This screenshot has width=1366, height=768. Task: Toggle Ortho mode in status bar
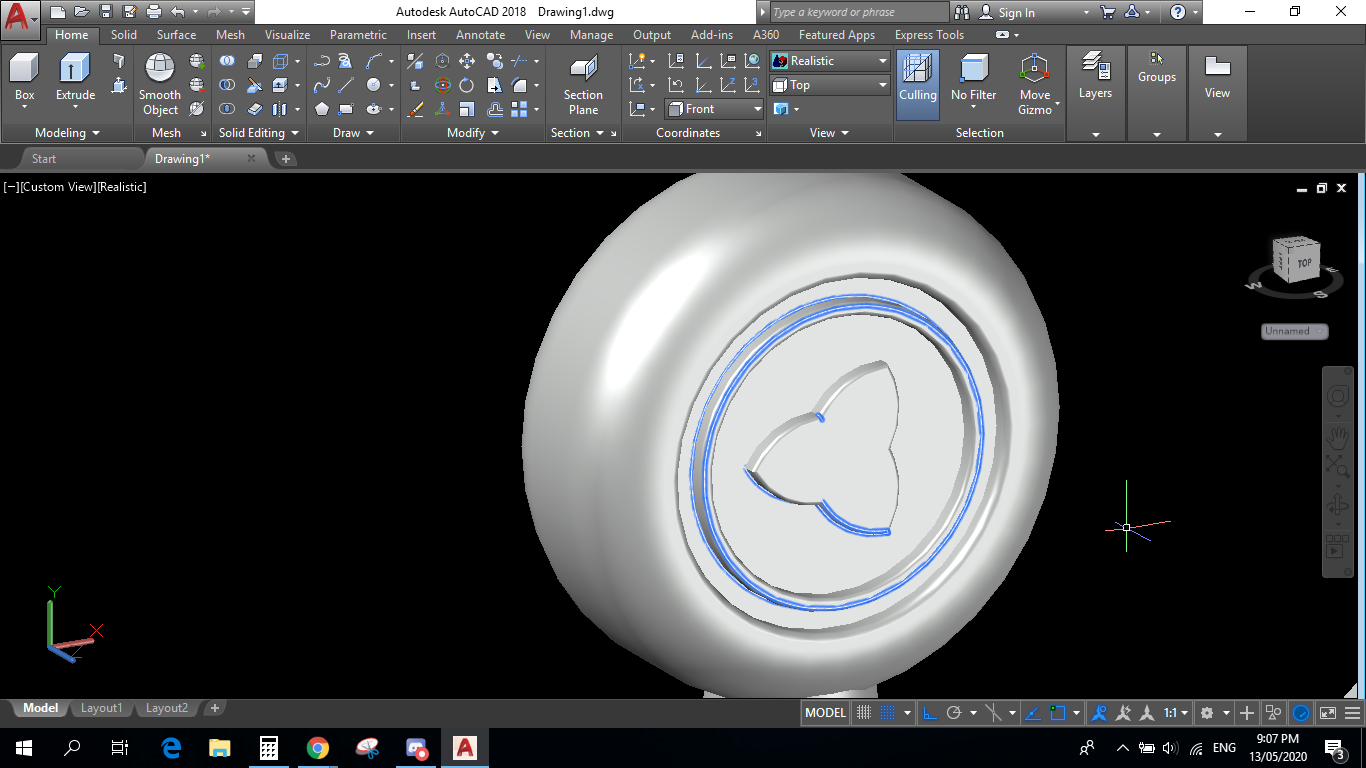tap(929, 713)
